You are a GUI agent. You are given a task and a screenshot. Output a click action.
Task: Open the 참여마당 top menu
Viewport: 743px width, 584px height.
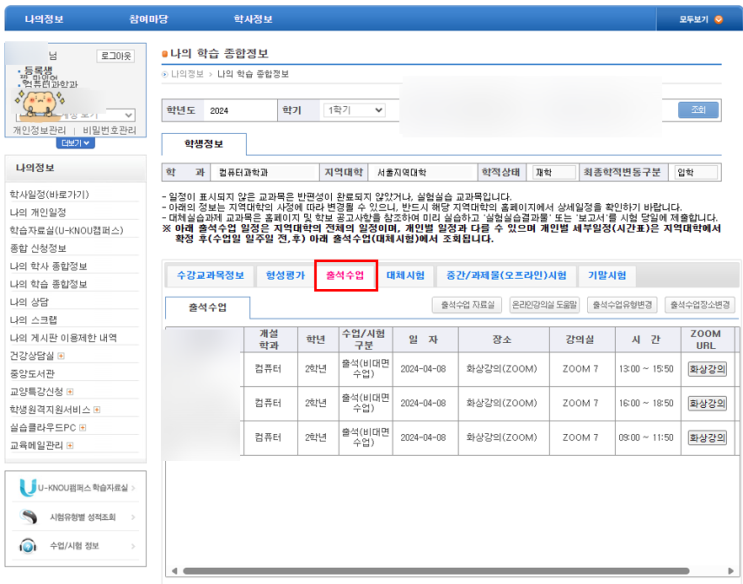pyautogui.click(x=148, y=19)
